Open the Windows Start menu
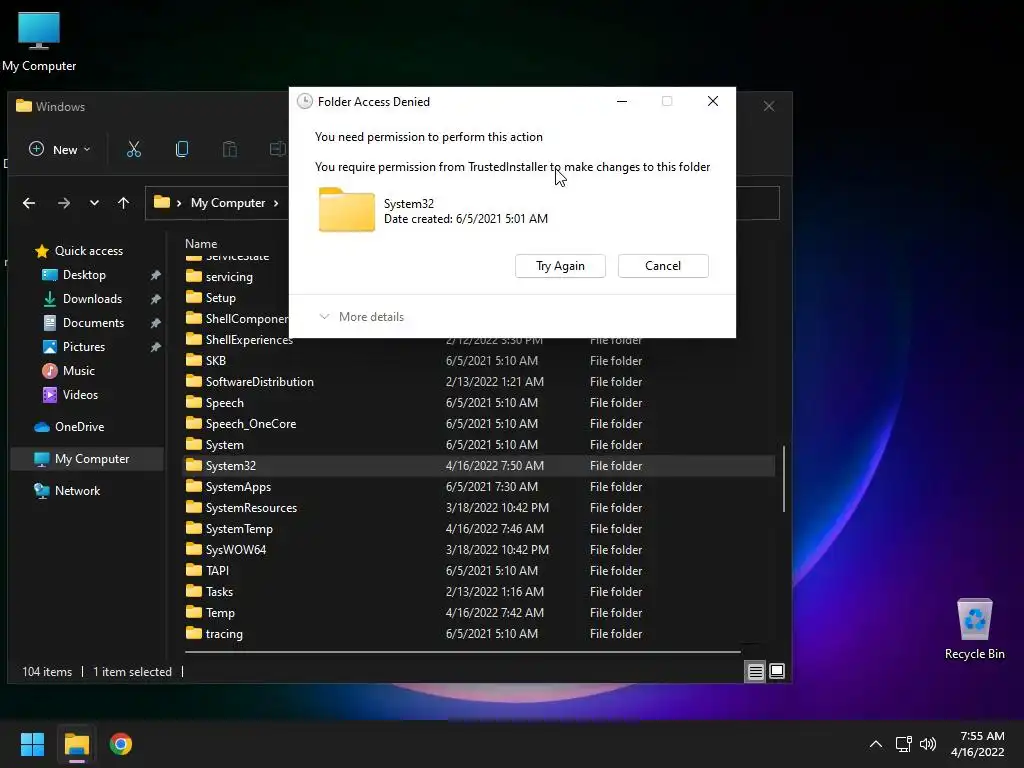The width and height of the screenshot is (1024, 768). [x=33, y=744]
